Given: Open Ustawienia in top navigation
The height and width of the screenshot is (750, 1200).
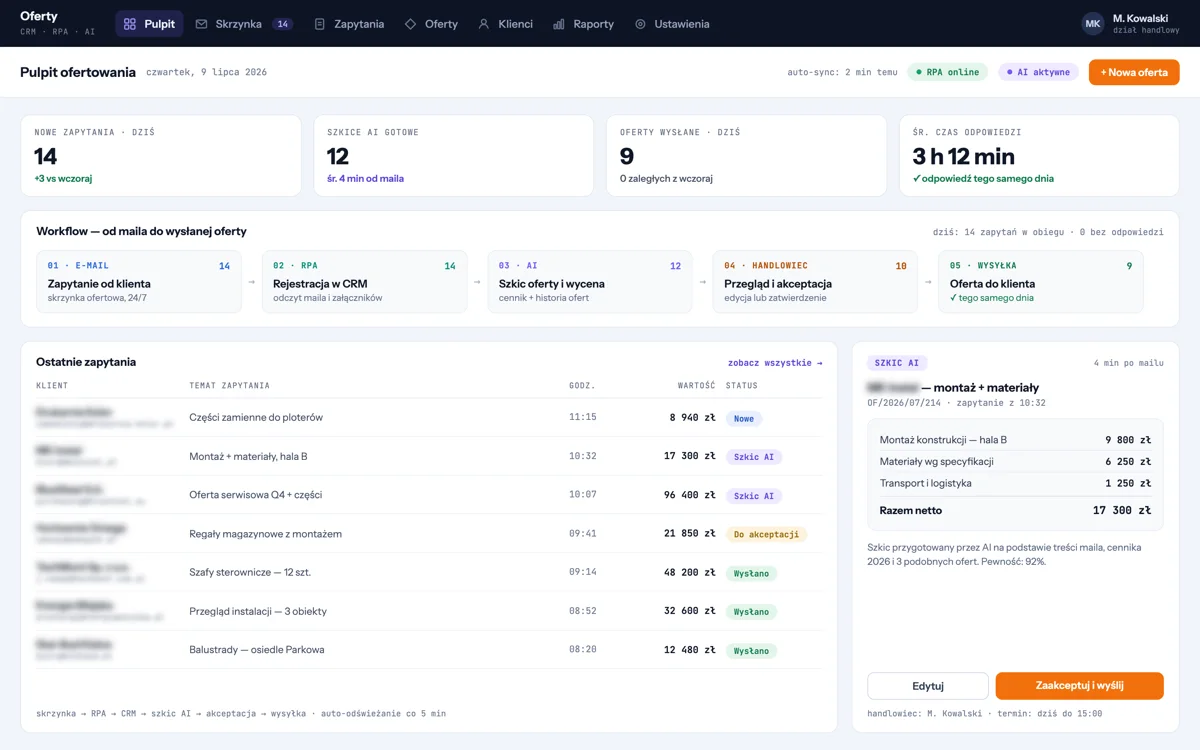Looking at the screenshot, I should tap(672, 24).
